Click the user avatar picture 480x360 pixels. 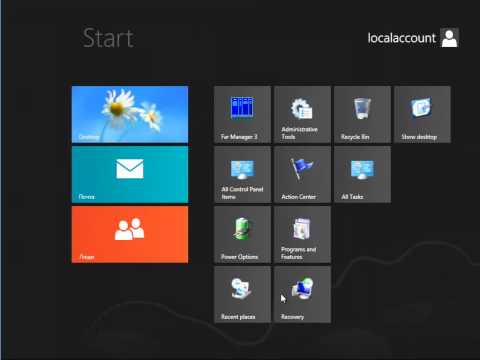pyautogui.click(x=449, y=38)
